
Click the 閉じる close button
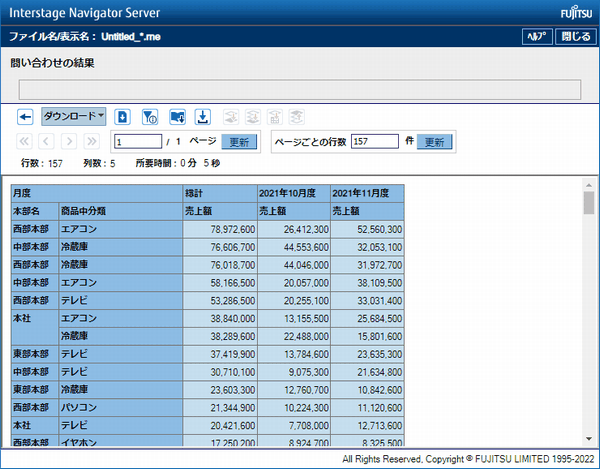(574, 36)
